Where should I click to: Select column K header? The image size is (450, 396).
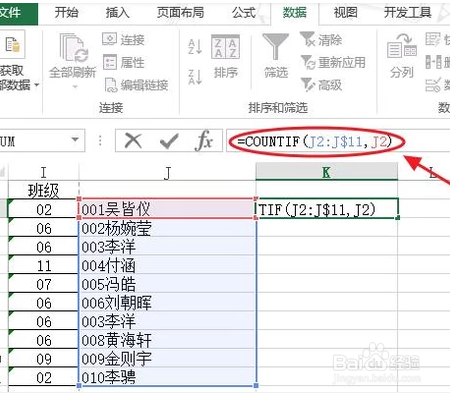click(326, 172)
